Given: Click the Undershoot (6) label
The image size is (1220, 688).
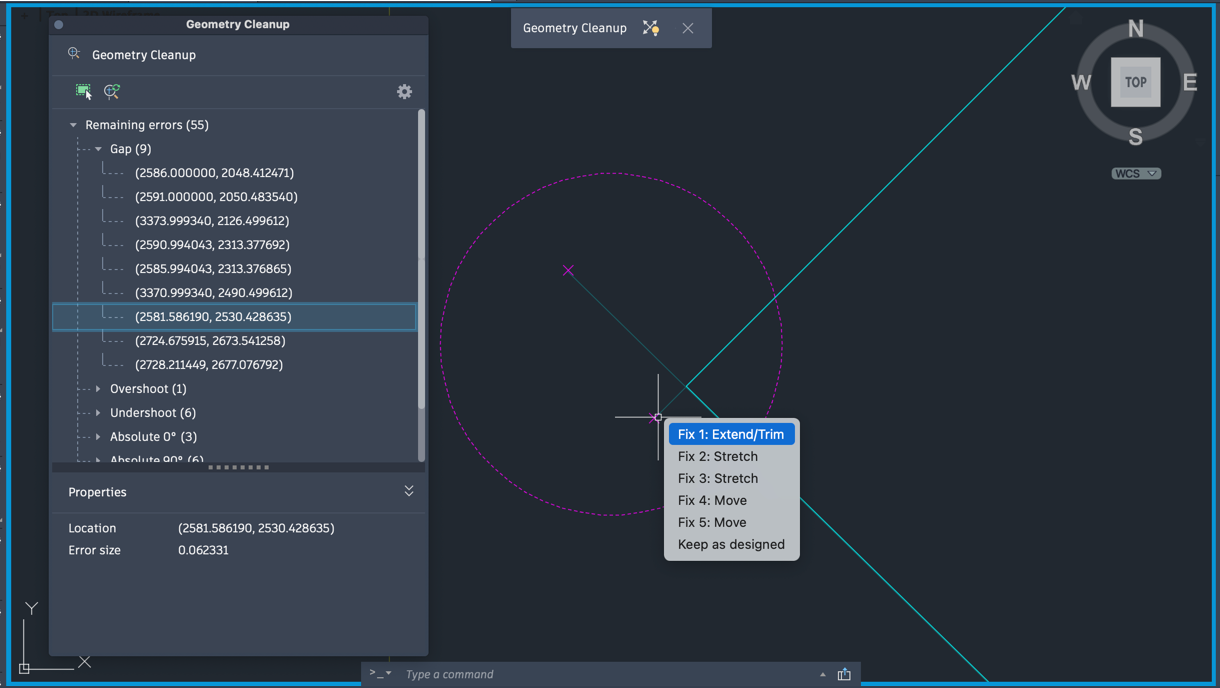Looking at the screenshot, I should (153, 413).
